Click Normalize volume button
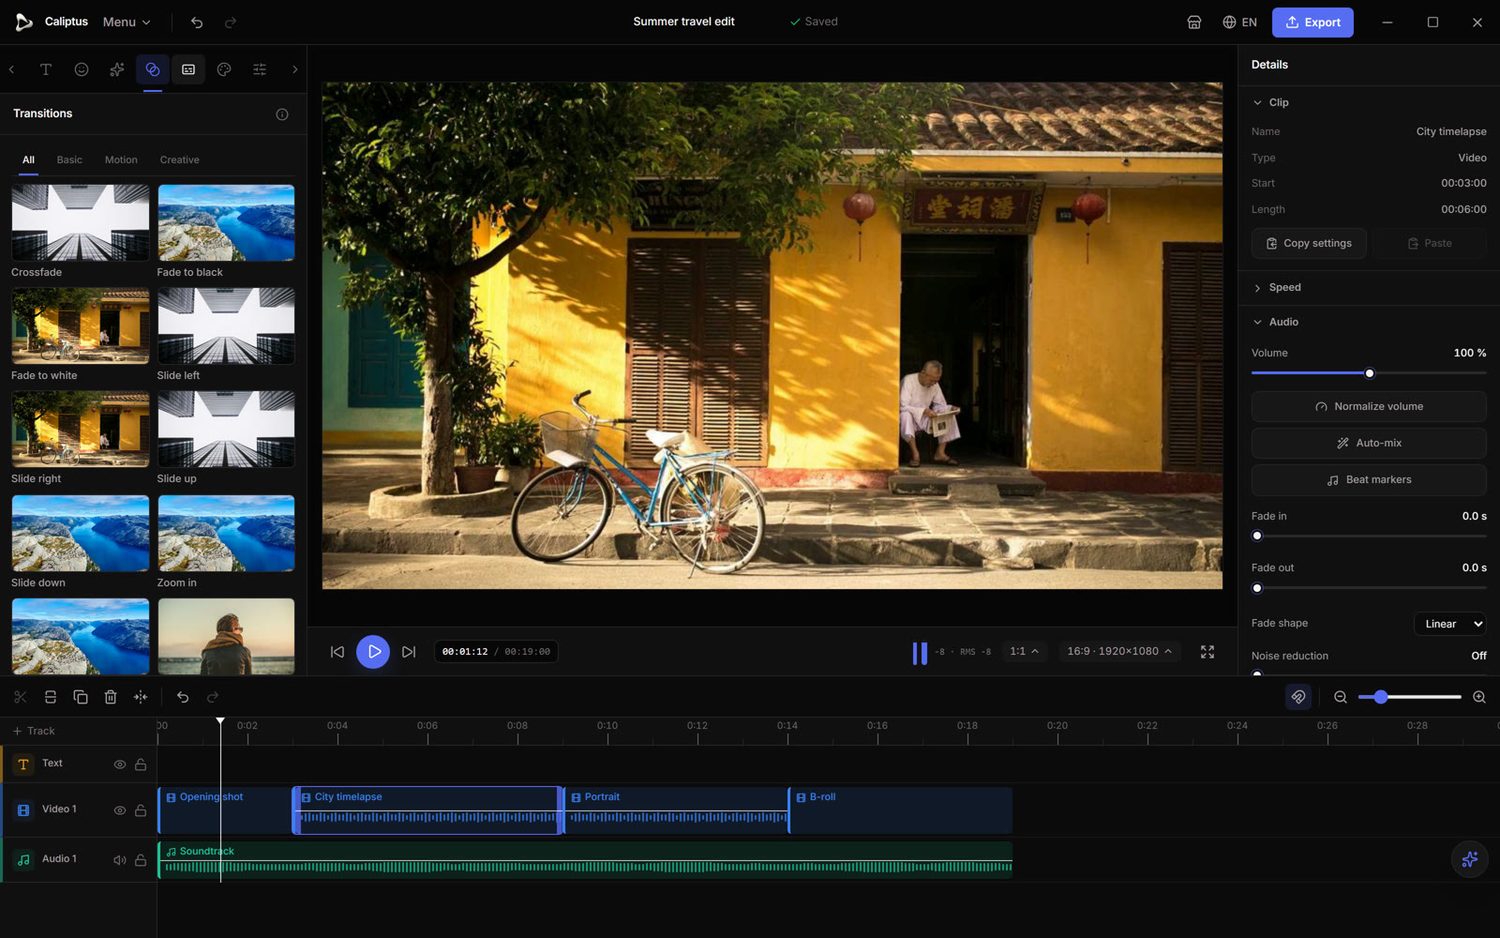The height and width of the screenshot is (938, 1500). [x=1368, y=406]
